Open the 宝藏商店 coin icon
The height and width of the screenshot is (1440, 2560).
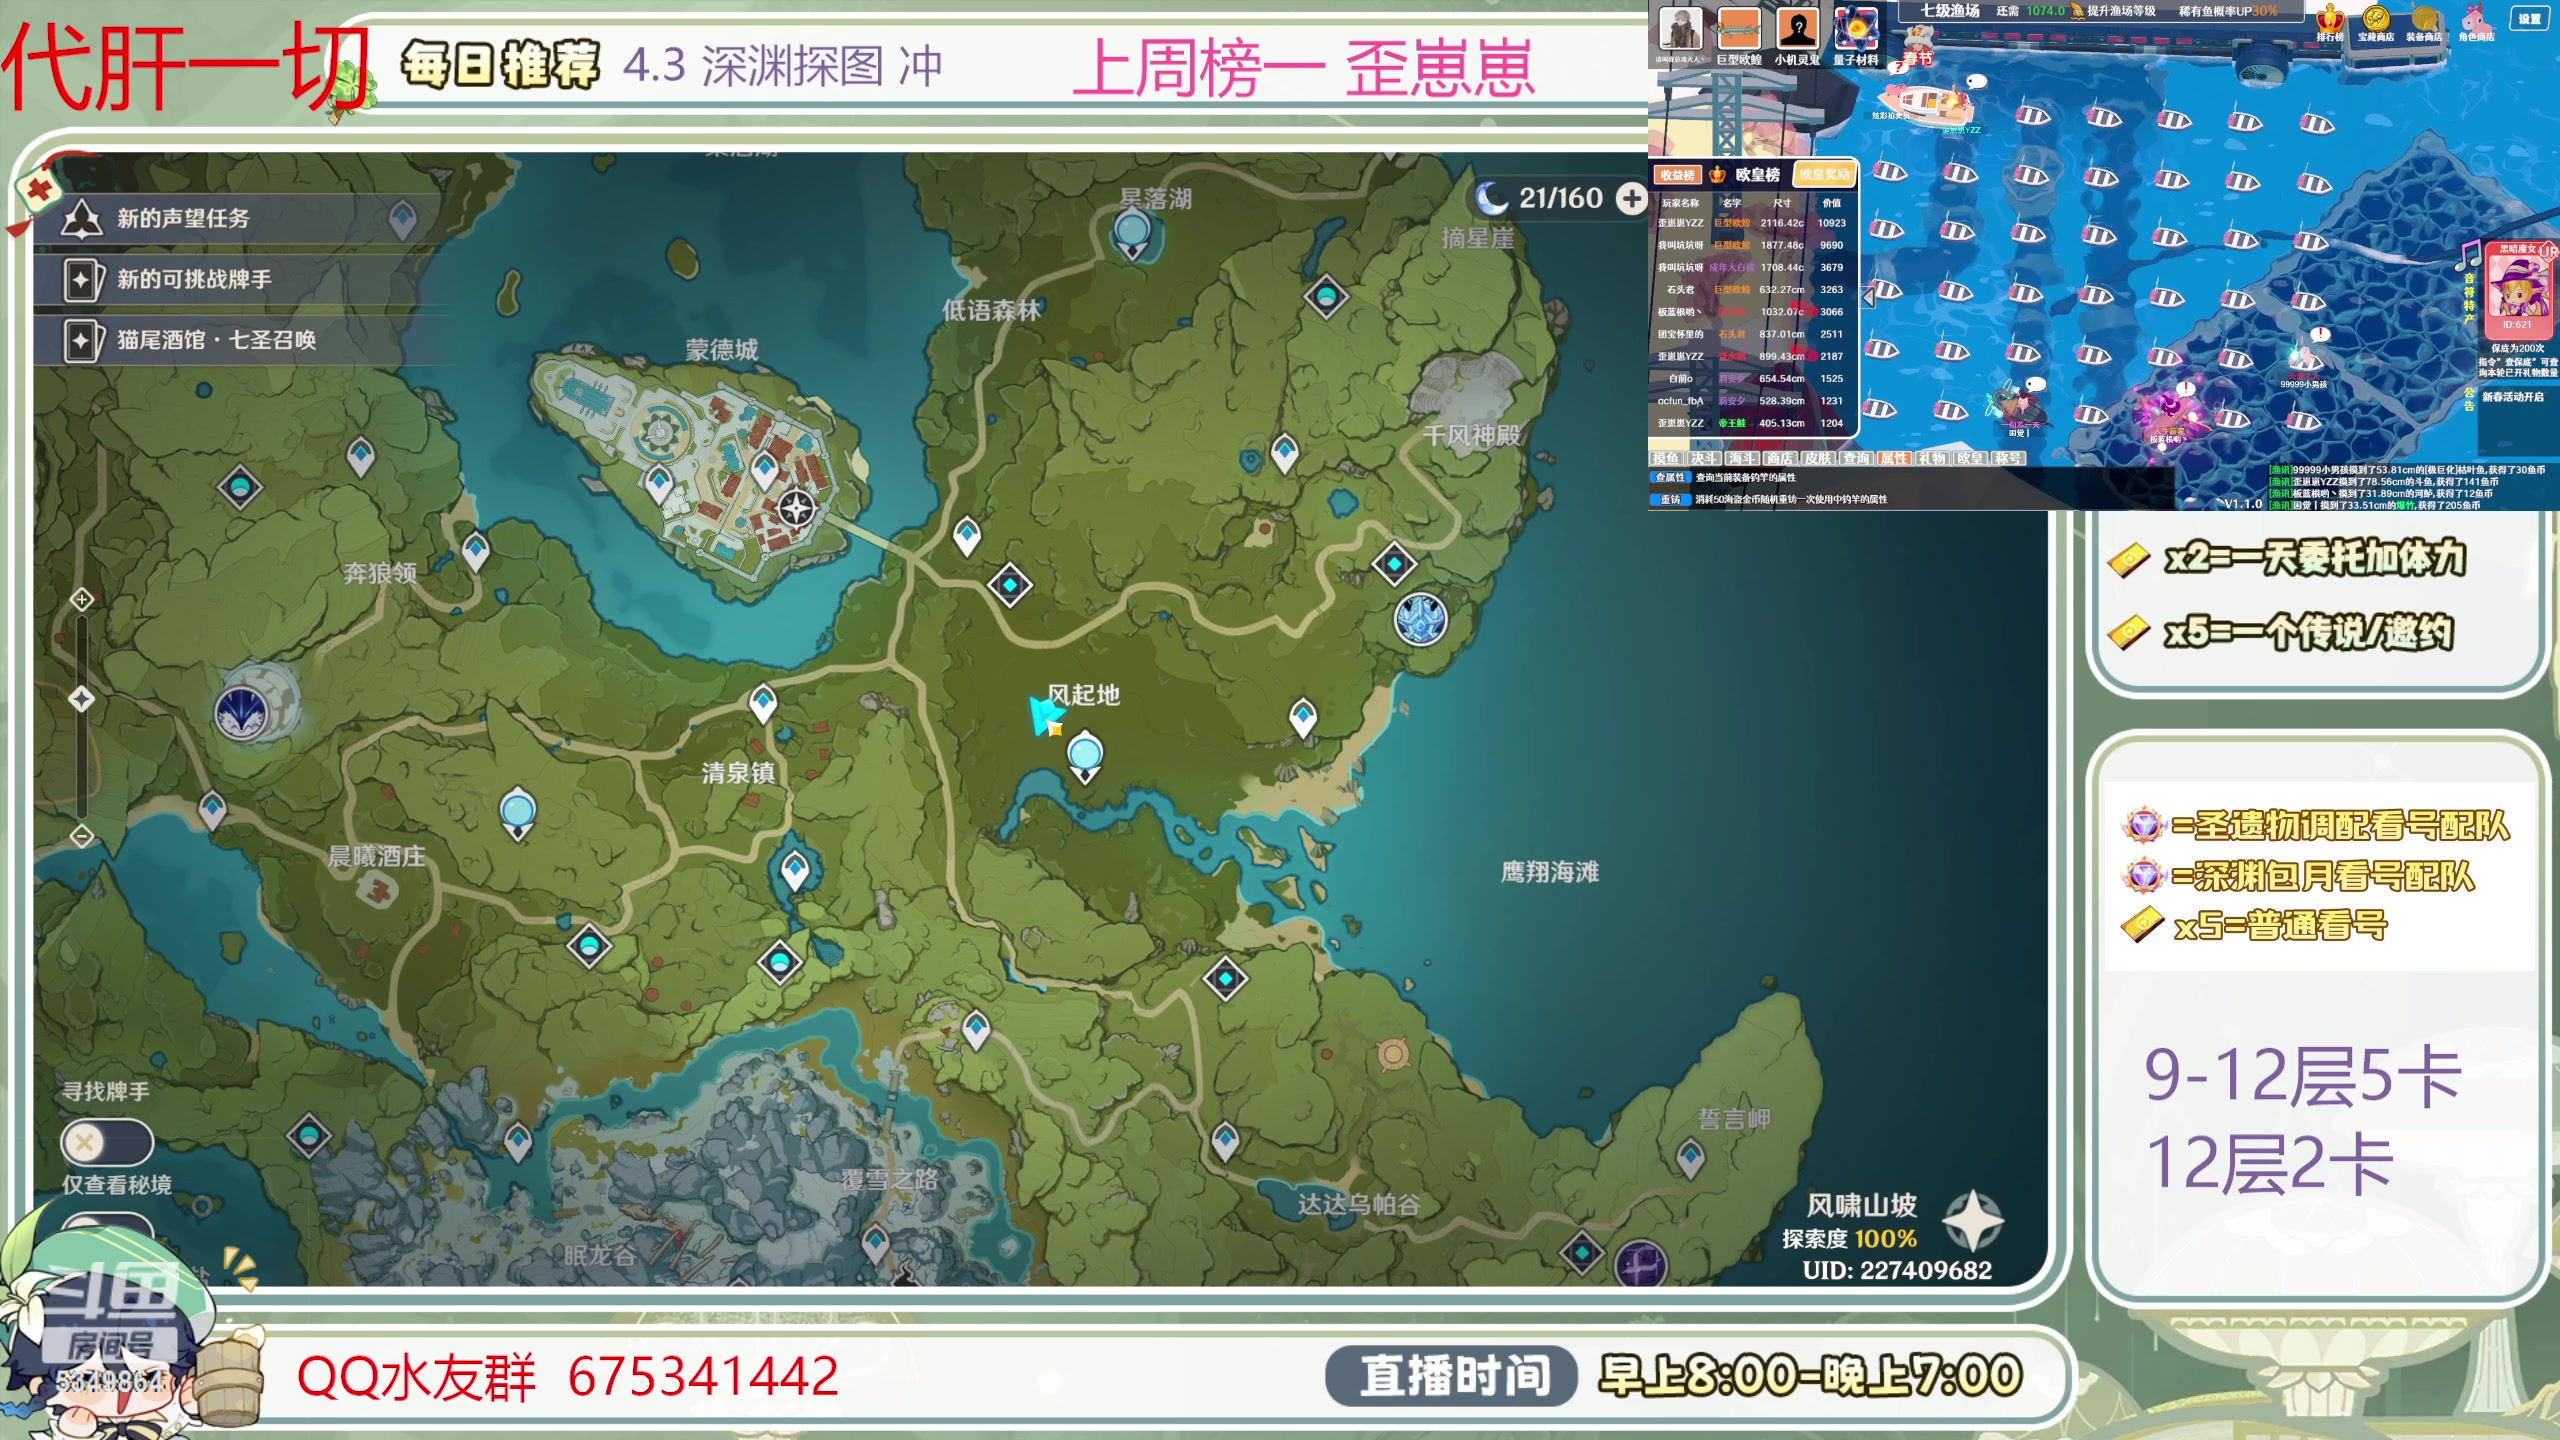pyautogui.click(x=2376, y=22)
